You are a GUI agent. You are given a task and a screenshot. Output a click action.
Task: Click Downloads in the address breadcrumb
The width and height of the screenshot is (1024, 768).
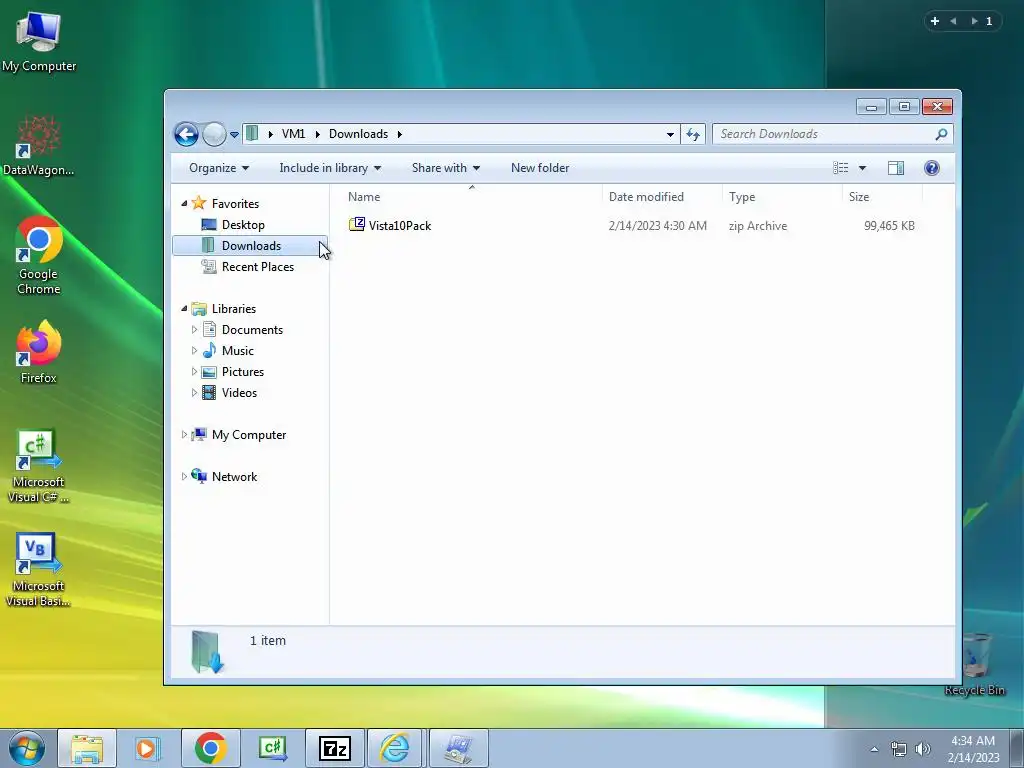pyautogui.click(x=358, y=134)
